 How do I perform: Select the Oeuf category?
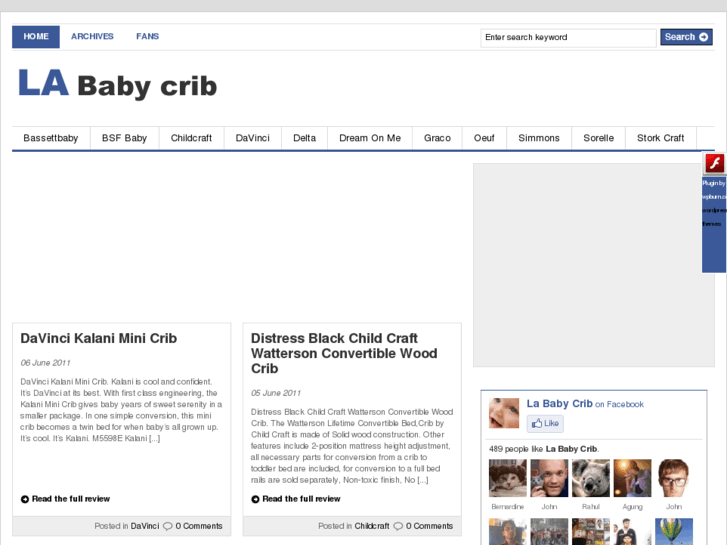point(484,138)
